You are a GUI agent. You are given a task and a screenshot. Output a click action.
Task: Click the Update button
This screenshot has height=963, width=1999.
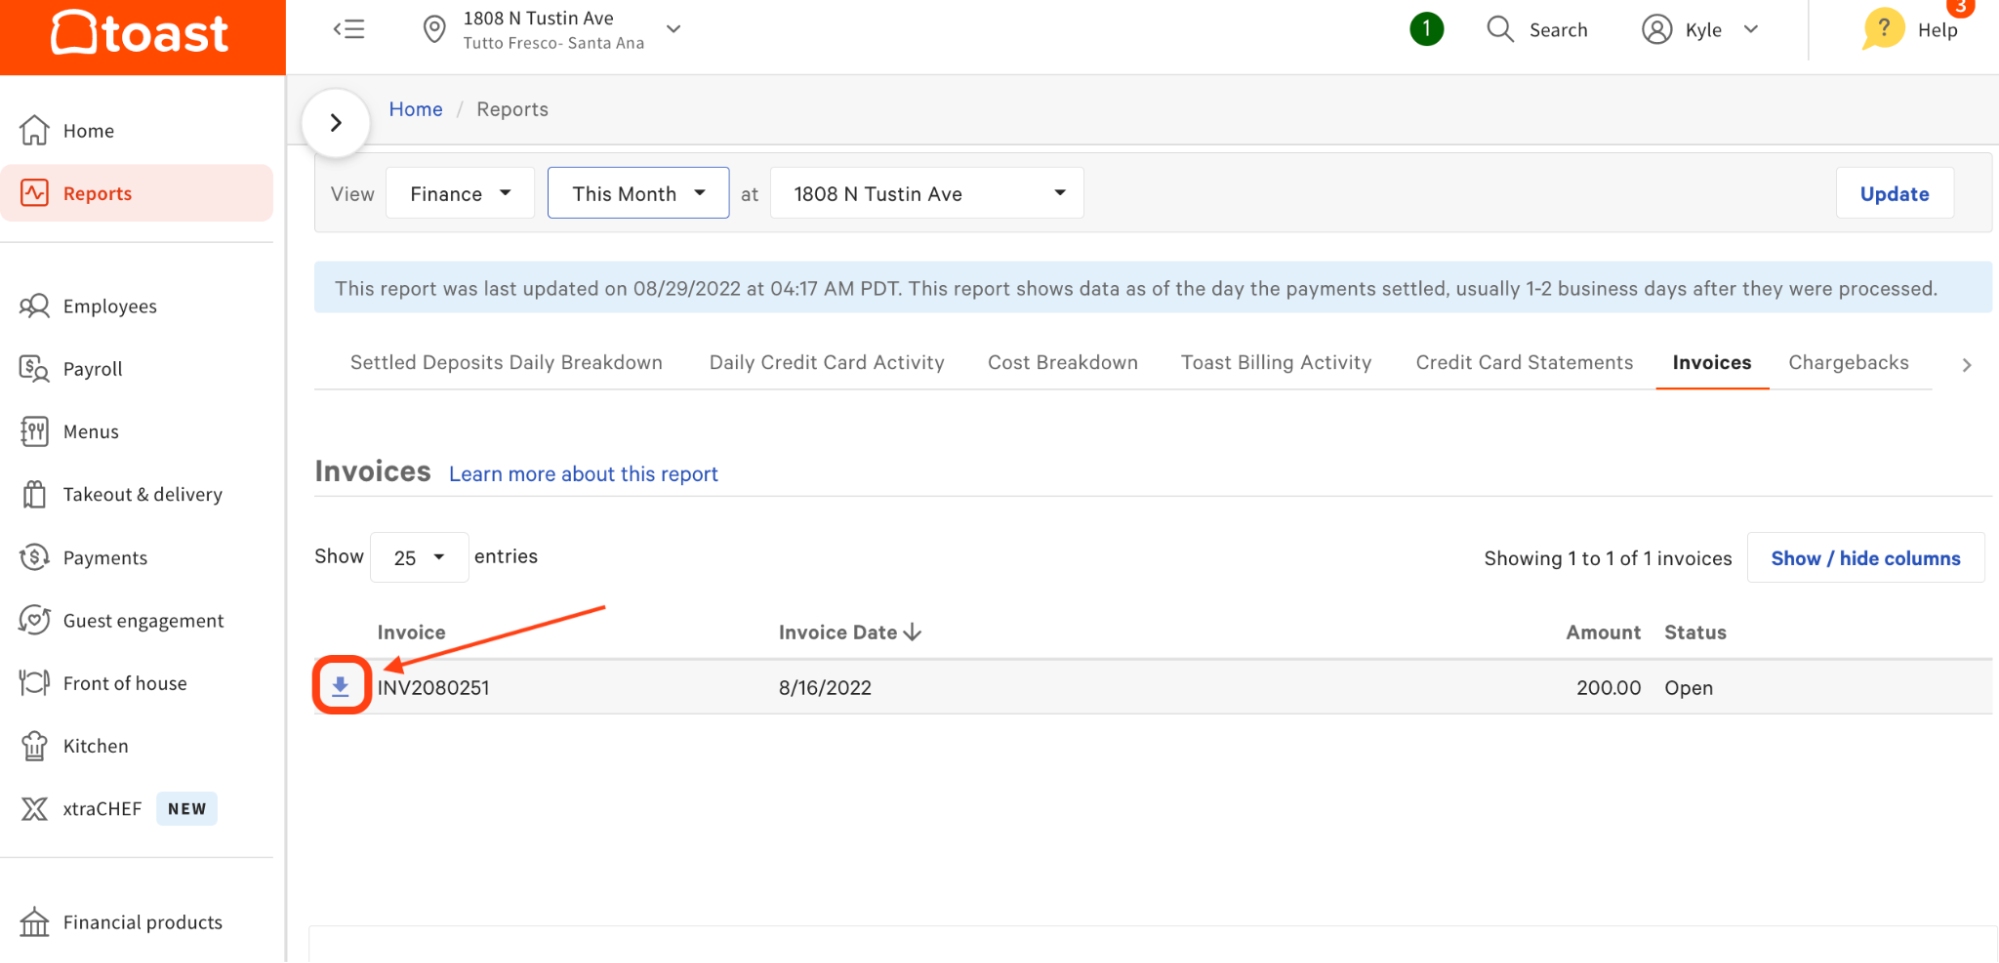point(1894,193)
